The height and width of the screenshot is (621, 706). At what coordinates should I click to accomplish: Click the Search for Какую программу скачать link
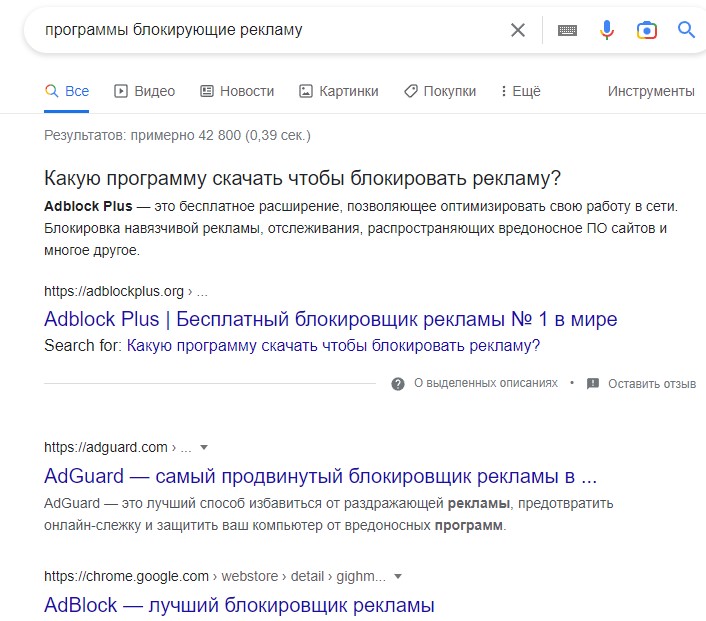(x=333, y=345)
